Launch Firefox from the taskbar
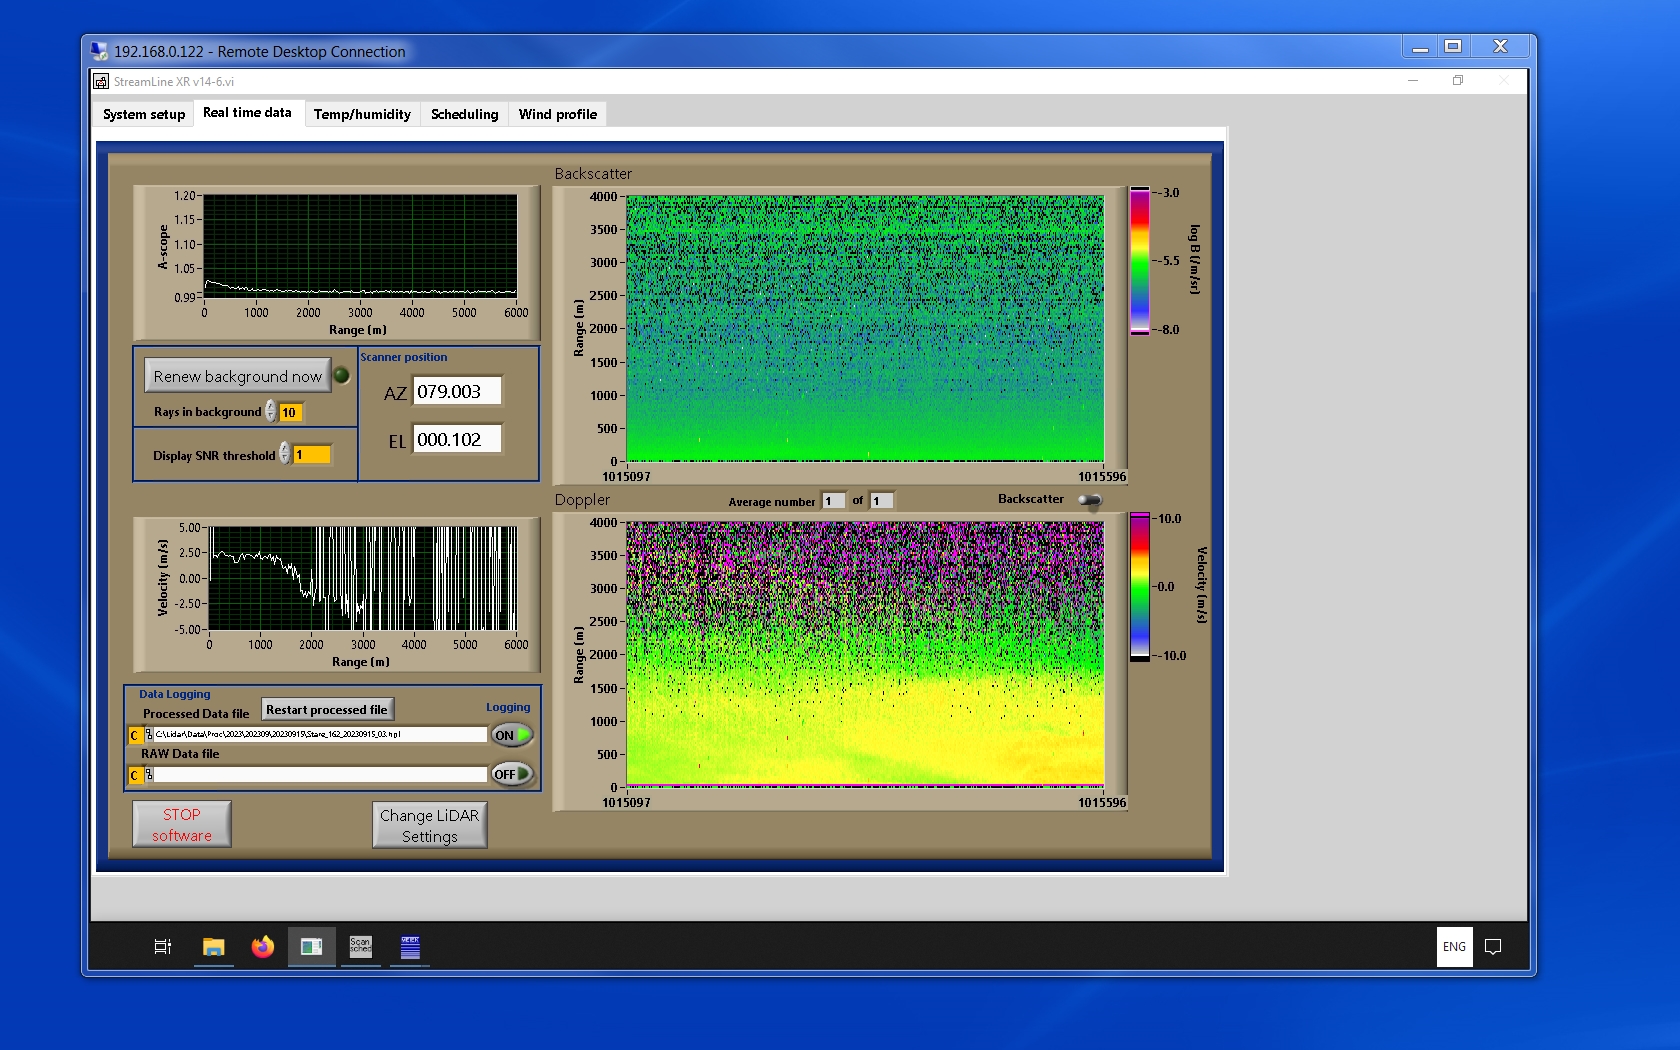The width and height of the screenshot is (1680, 1050). 262,947
